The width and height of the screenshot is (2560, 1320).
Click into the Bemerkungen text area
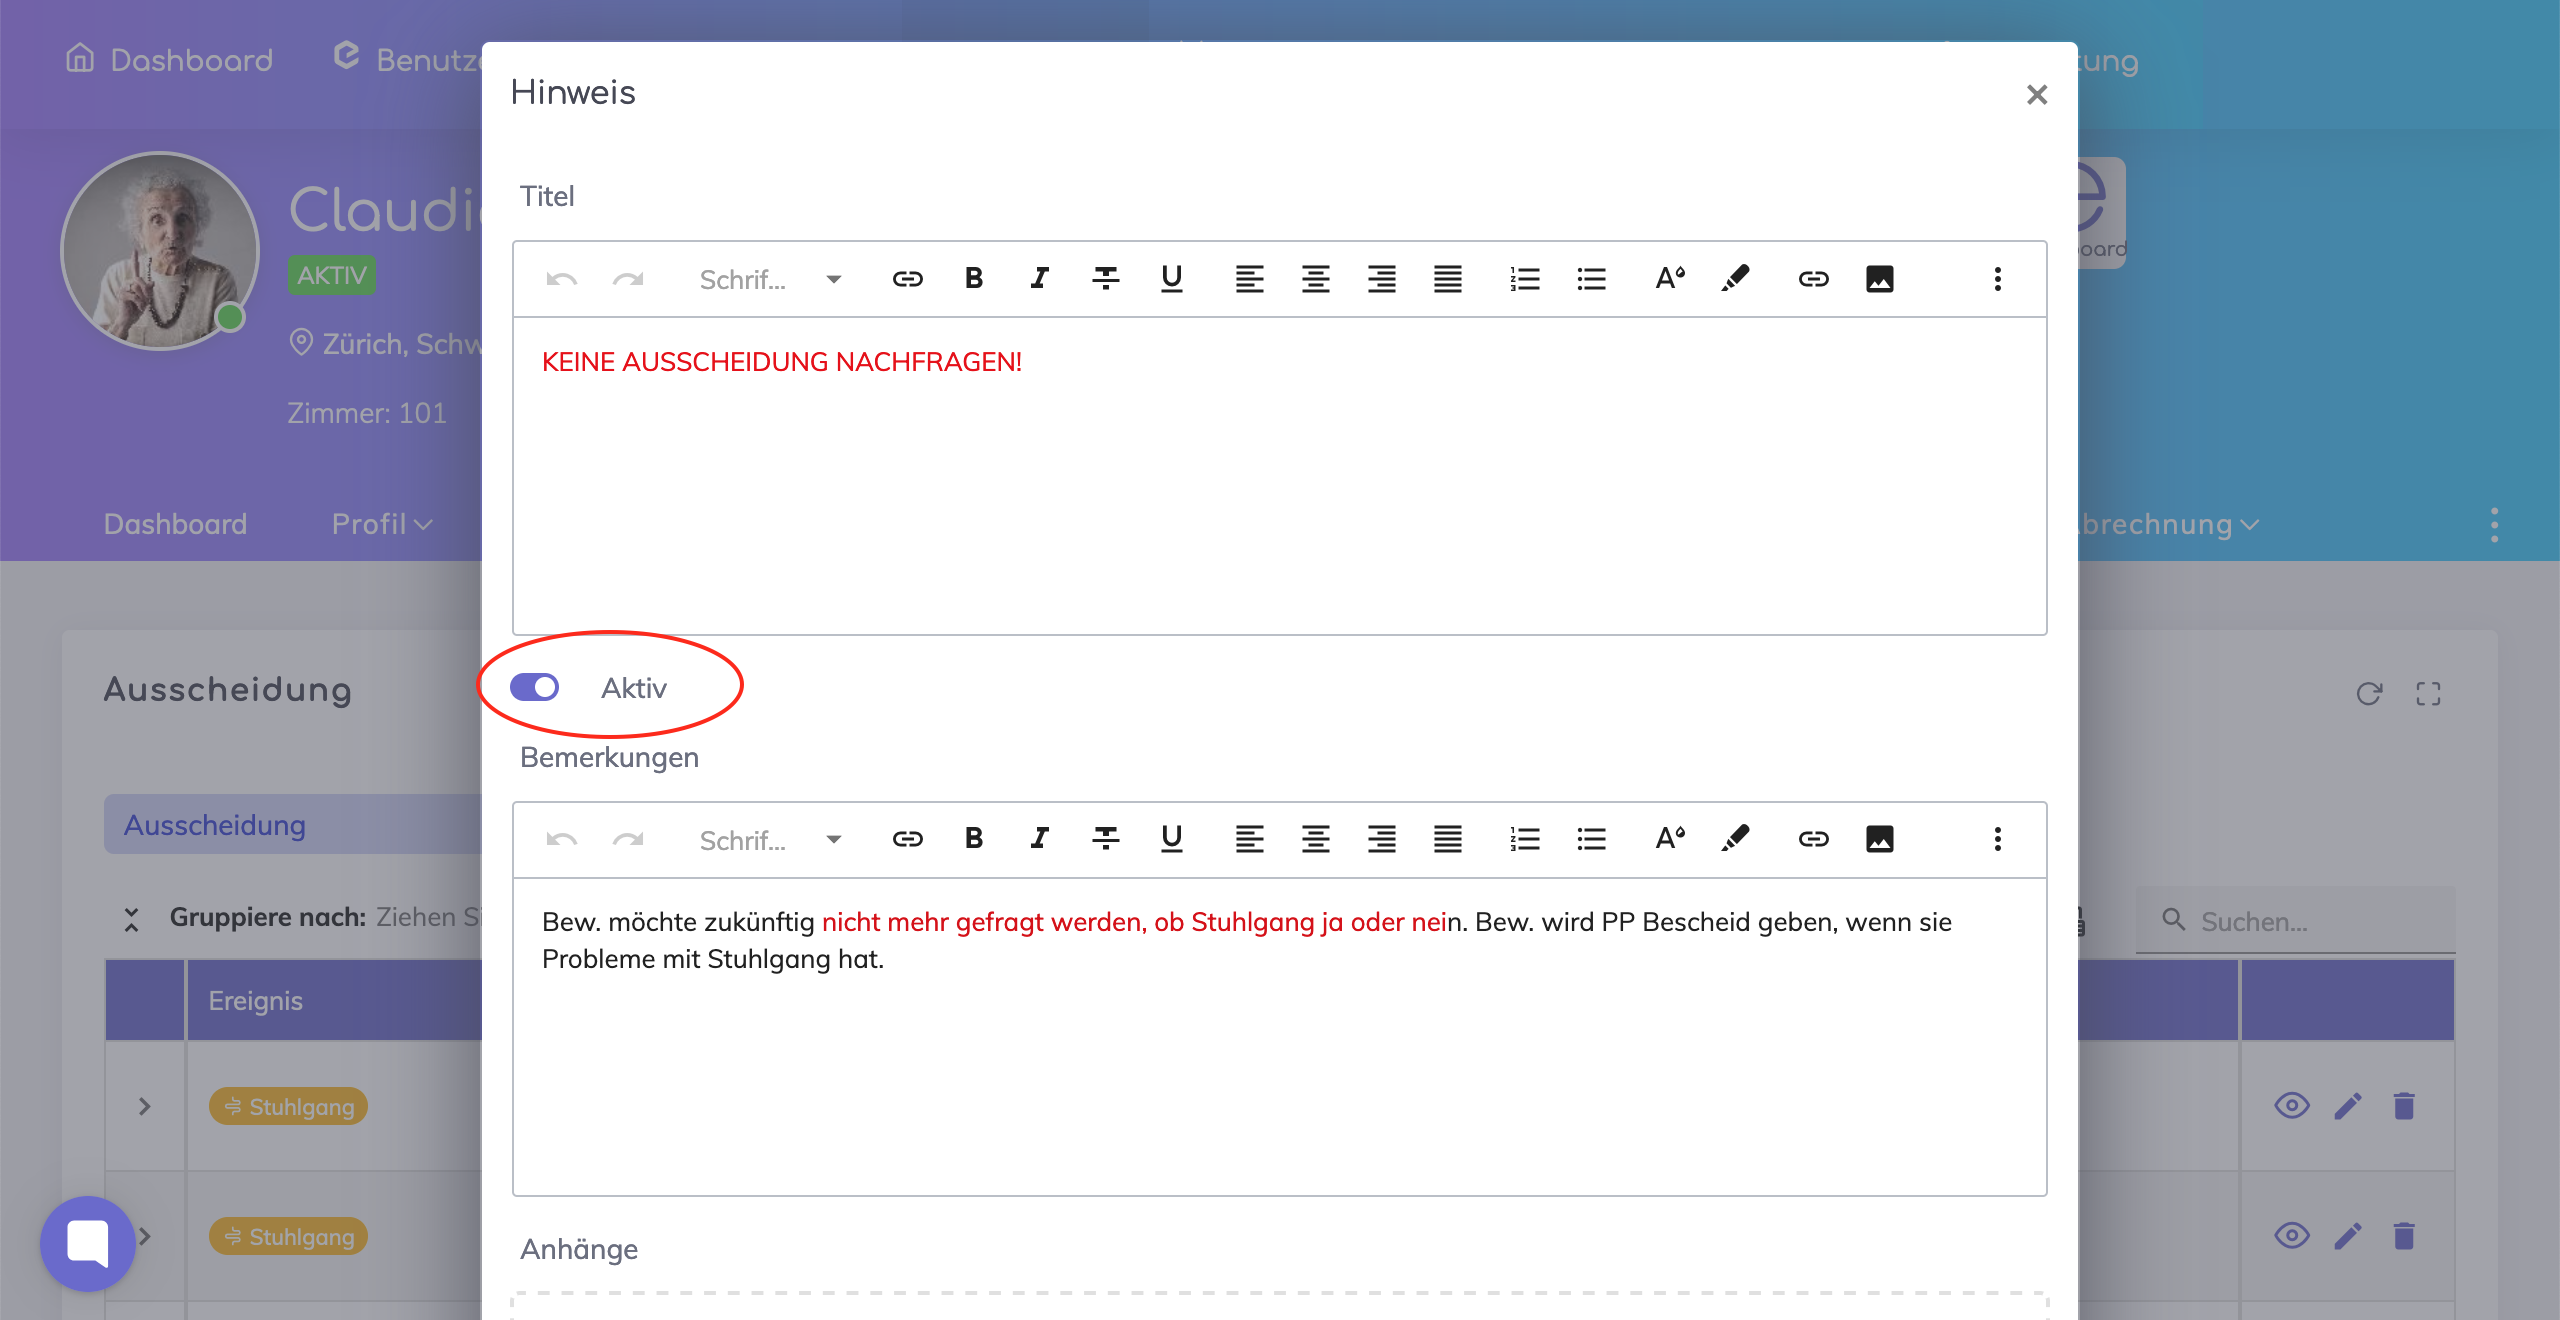point(1278,1060)
